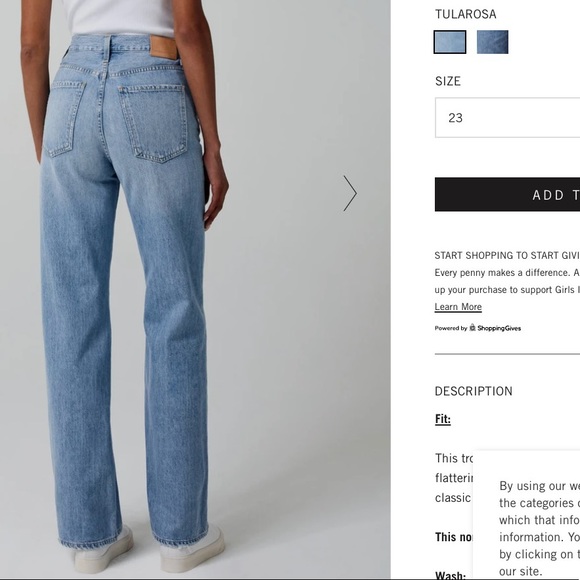The width and height of the screenshot is (580, 580).
Task: Click the leather brand patch on waistband
Action: tap(164, 48)
